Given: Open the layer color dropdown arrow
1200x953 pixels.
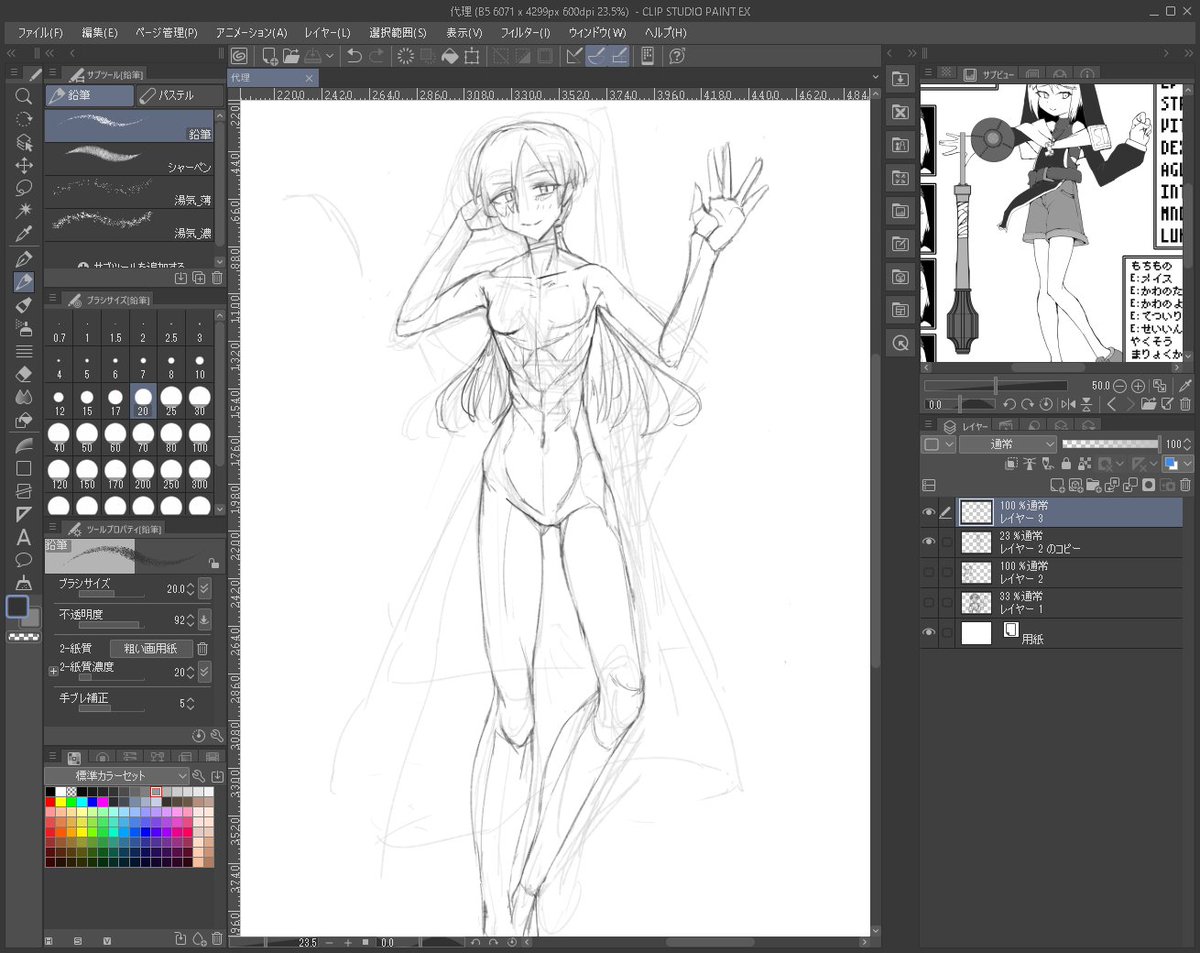Looking at the screenshot, I should pyautogui.click(x=1187, y=464).
